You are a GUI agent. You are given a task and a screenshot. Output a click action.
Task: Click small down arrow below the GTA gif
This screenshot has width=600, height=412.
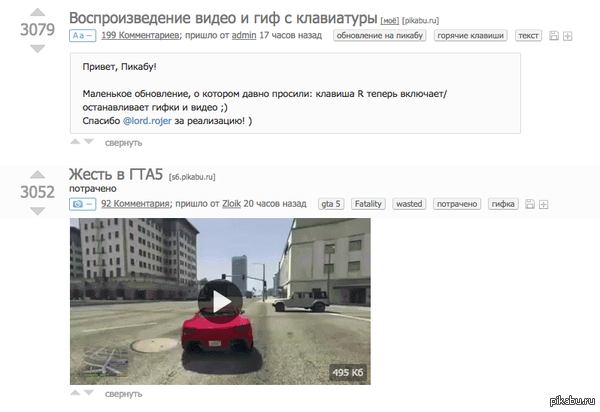[x=89, y=392]
